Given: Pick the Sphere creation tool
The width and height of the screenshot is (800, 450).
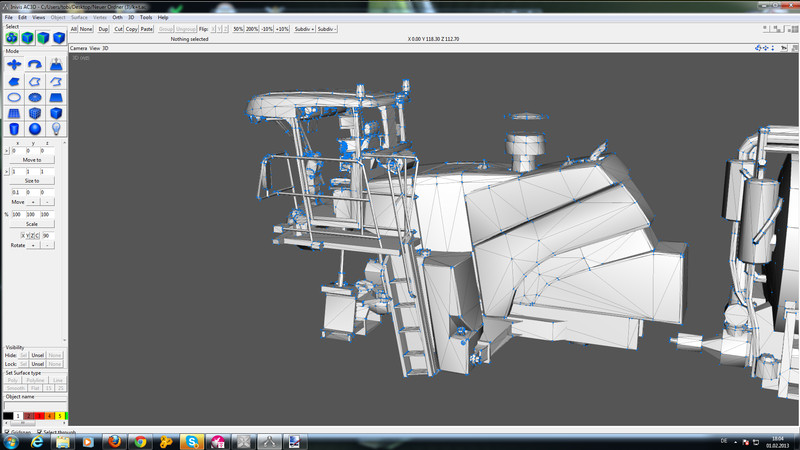Looking at the screenshot, I should coord(35,129).
